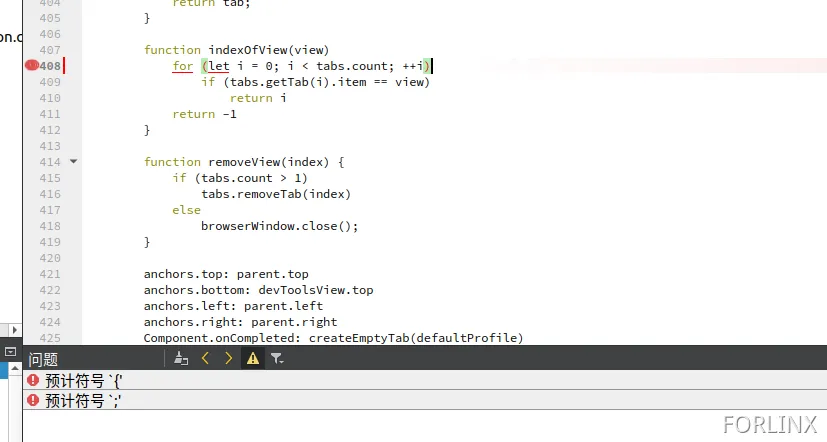Image resolution: width=827 pixels, height=442 pixels.
Task: Open the issues filter funnel dropdown
Action: coord(277,358)
